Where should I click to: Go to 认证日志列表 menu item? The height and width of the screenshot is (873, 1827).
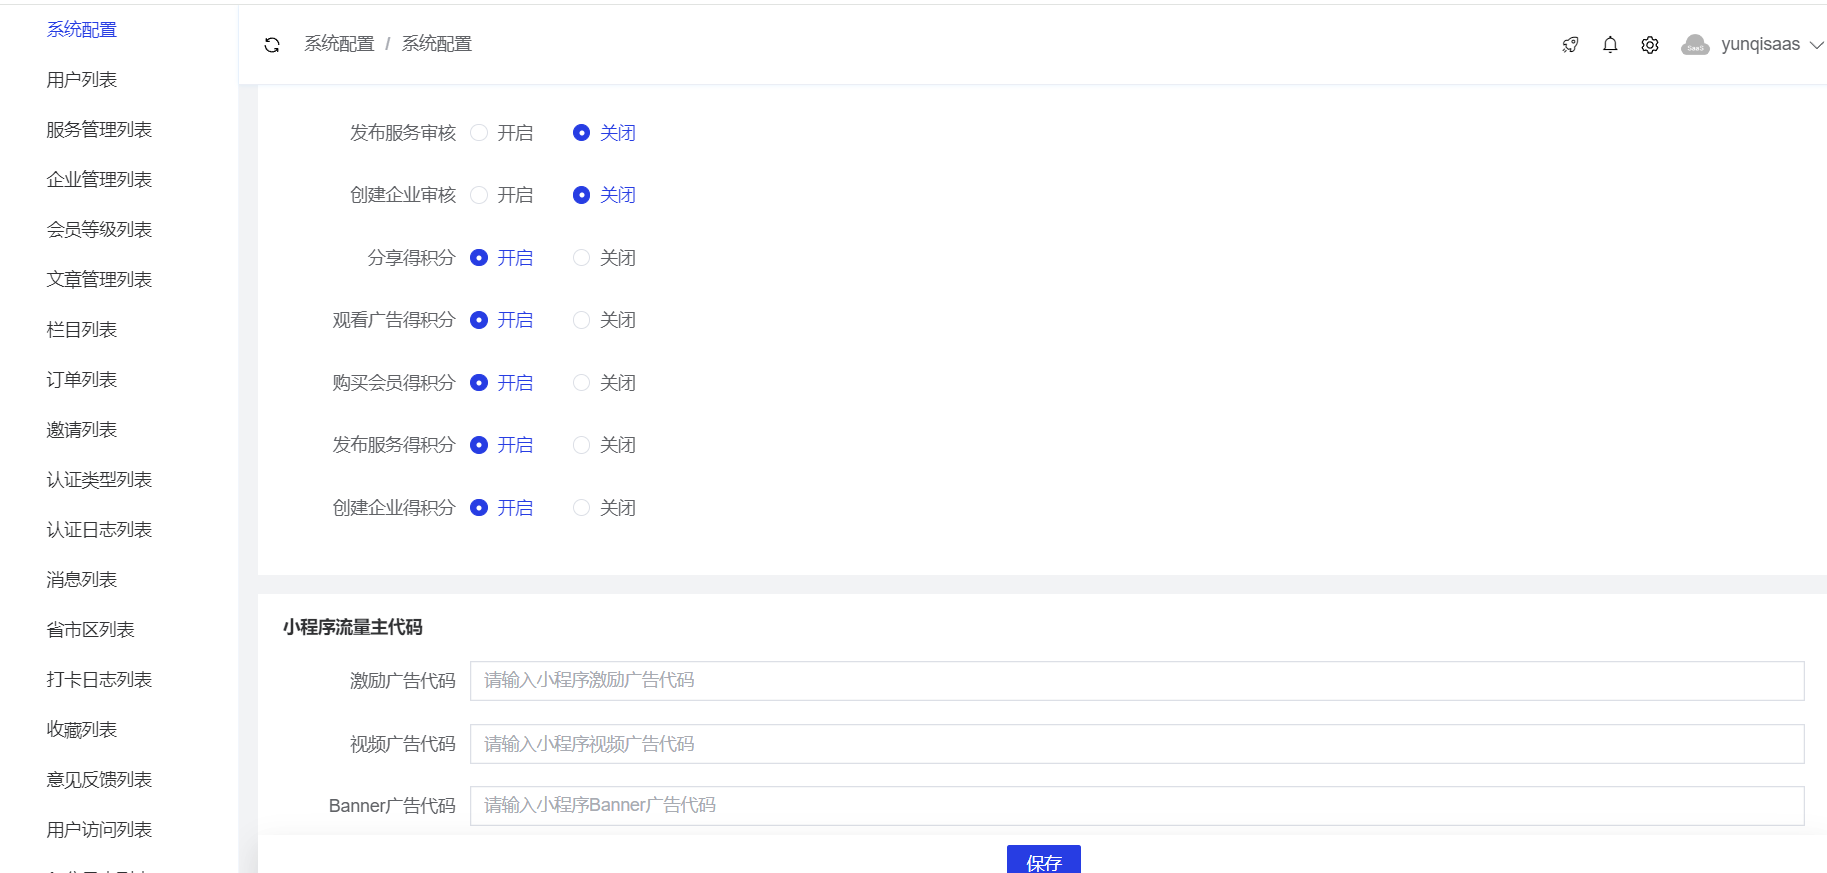click(99, 530)
